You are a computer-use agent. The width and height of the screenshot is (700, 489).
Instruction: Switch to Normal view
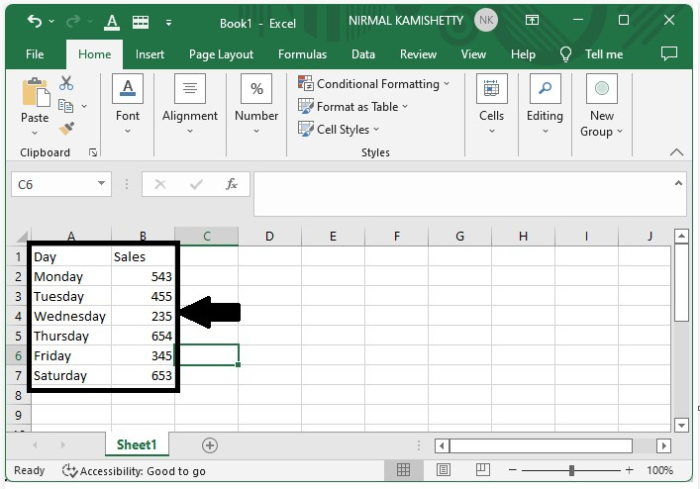click(403, 470)
